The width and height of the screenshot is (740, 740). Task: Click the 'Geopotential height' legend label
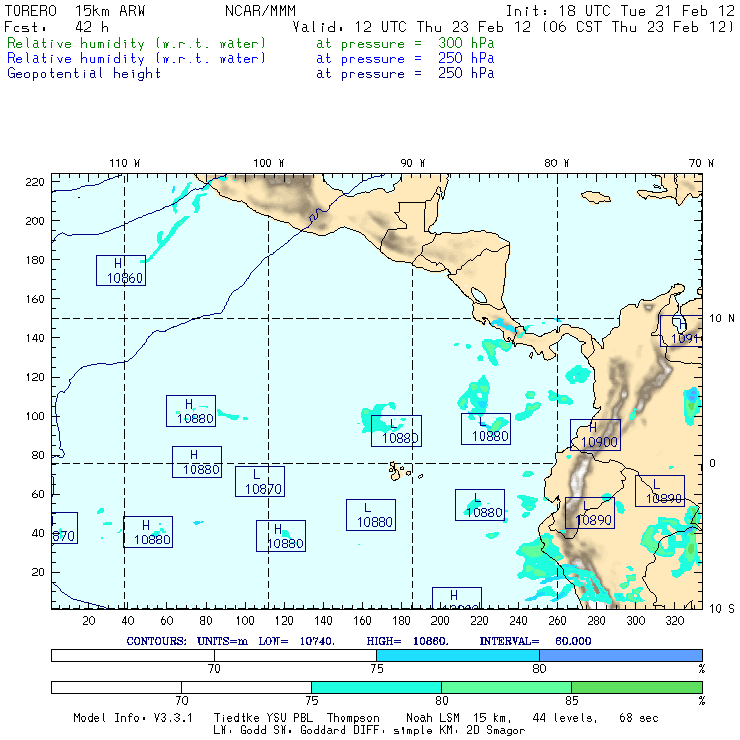[84, 74]
